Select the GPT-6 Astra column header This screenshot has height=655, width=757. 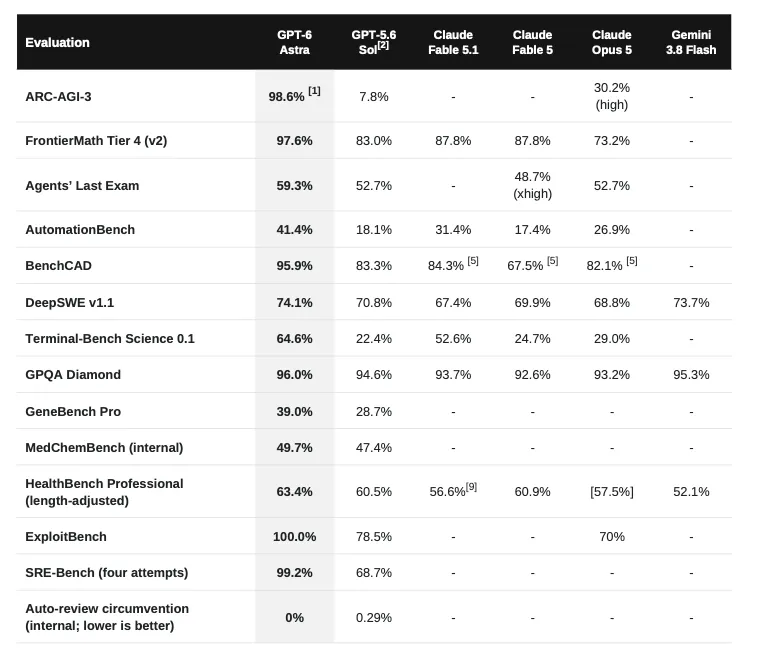pos(294,42)
